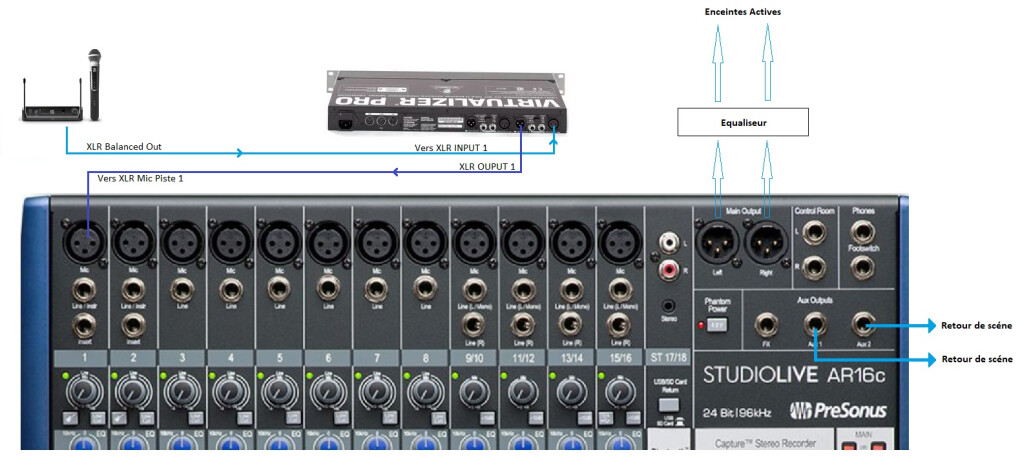Click the Enceintes Actives label
The width and height of the screenshot is (1020, 461).
[x=743, y=12]
